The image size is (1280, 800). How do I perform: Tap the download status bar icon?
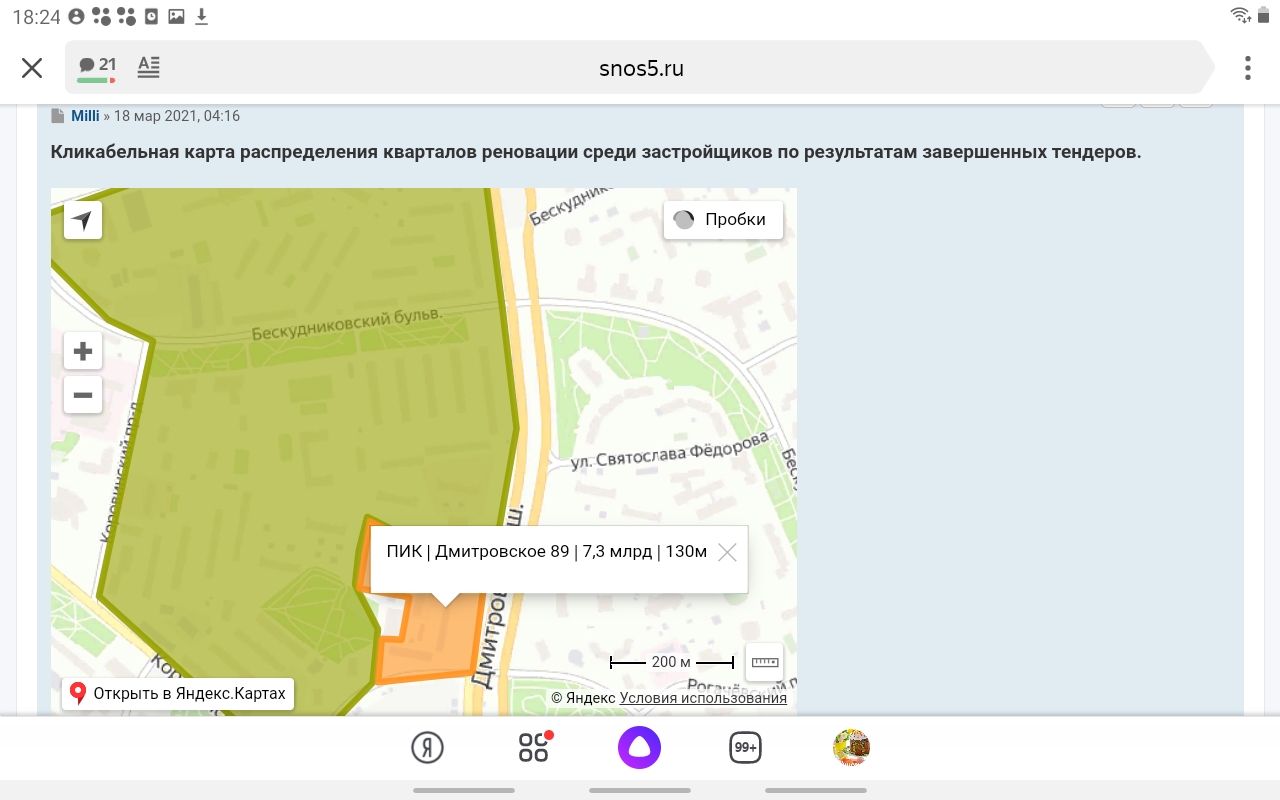(x=202, y=16)
